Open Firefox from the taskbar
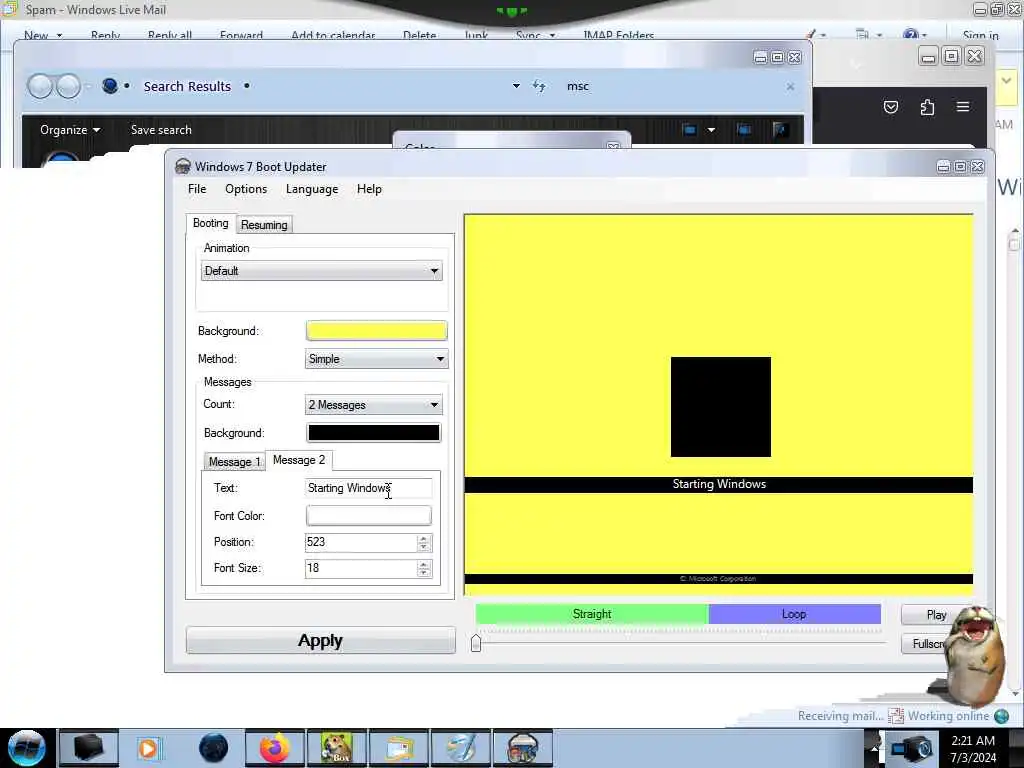The width and height of the screenshot is (1024, 768). (275, 748)
